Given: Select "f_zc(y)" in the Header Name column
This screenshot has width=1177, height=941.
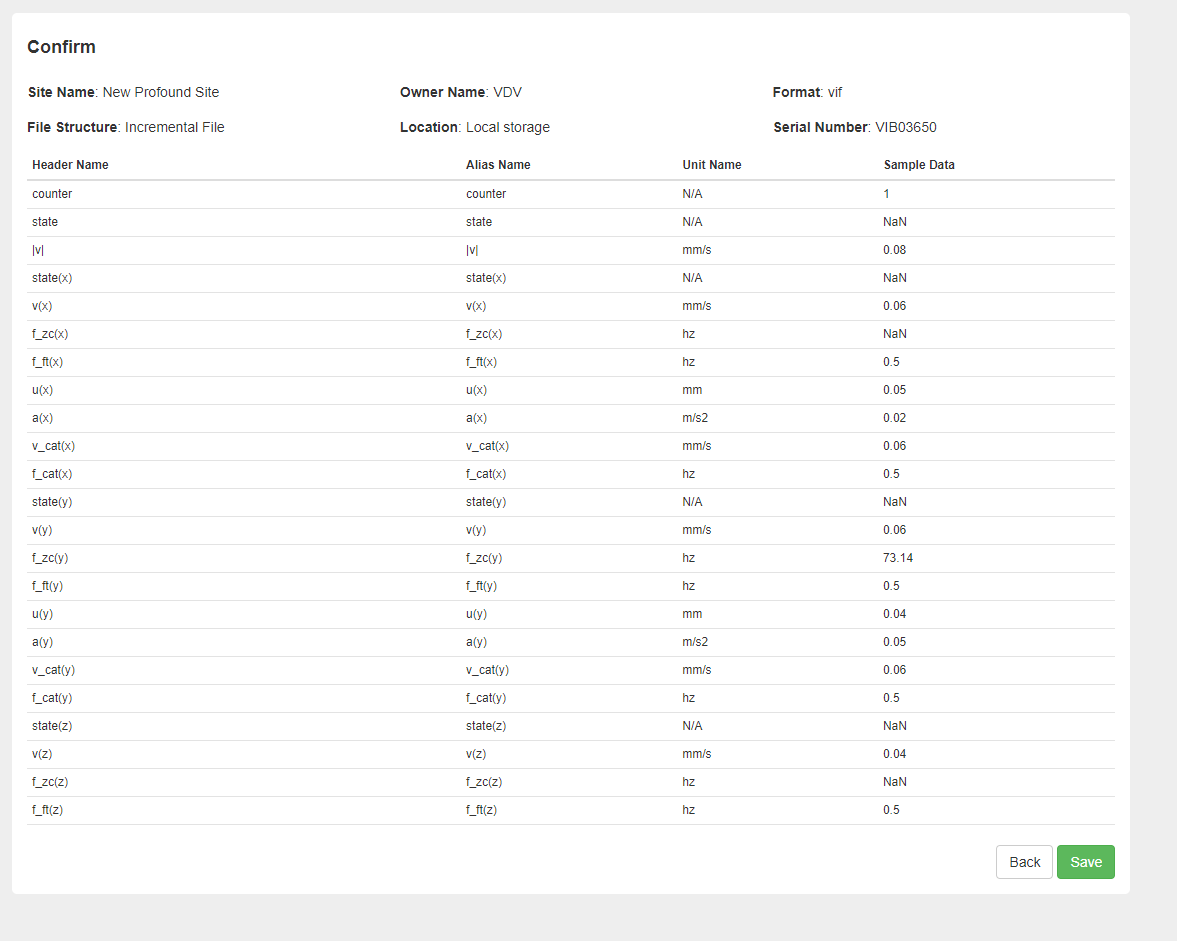Looking at the screenshot, I should click(x=50, y=558).
